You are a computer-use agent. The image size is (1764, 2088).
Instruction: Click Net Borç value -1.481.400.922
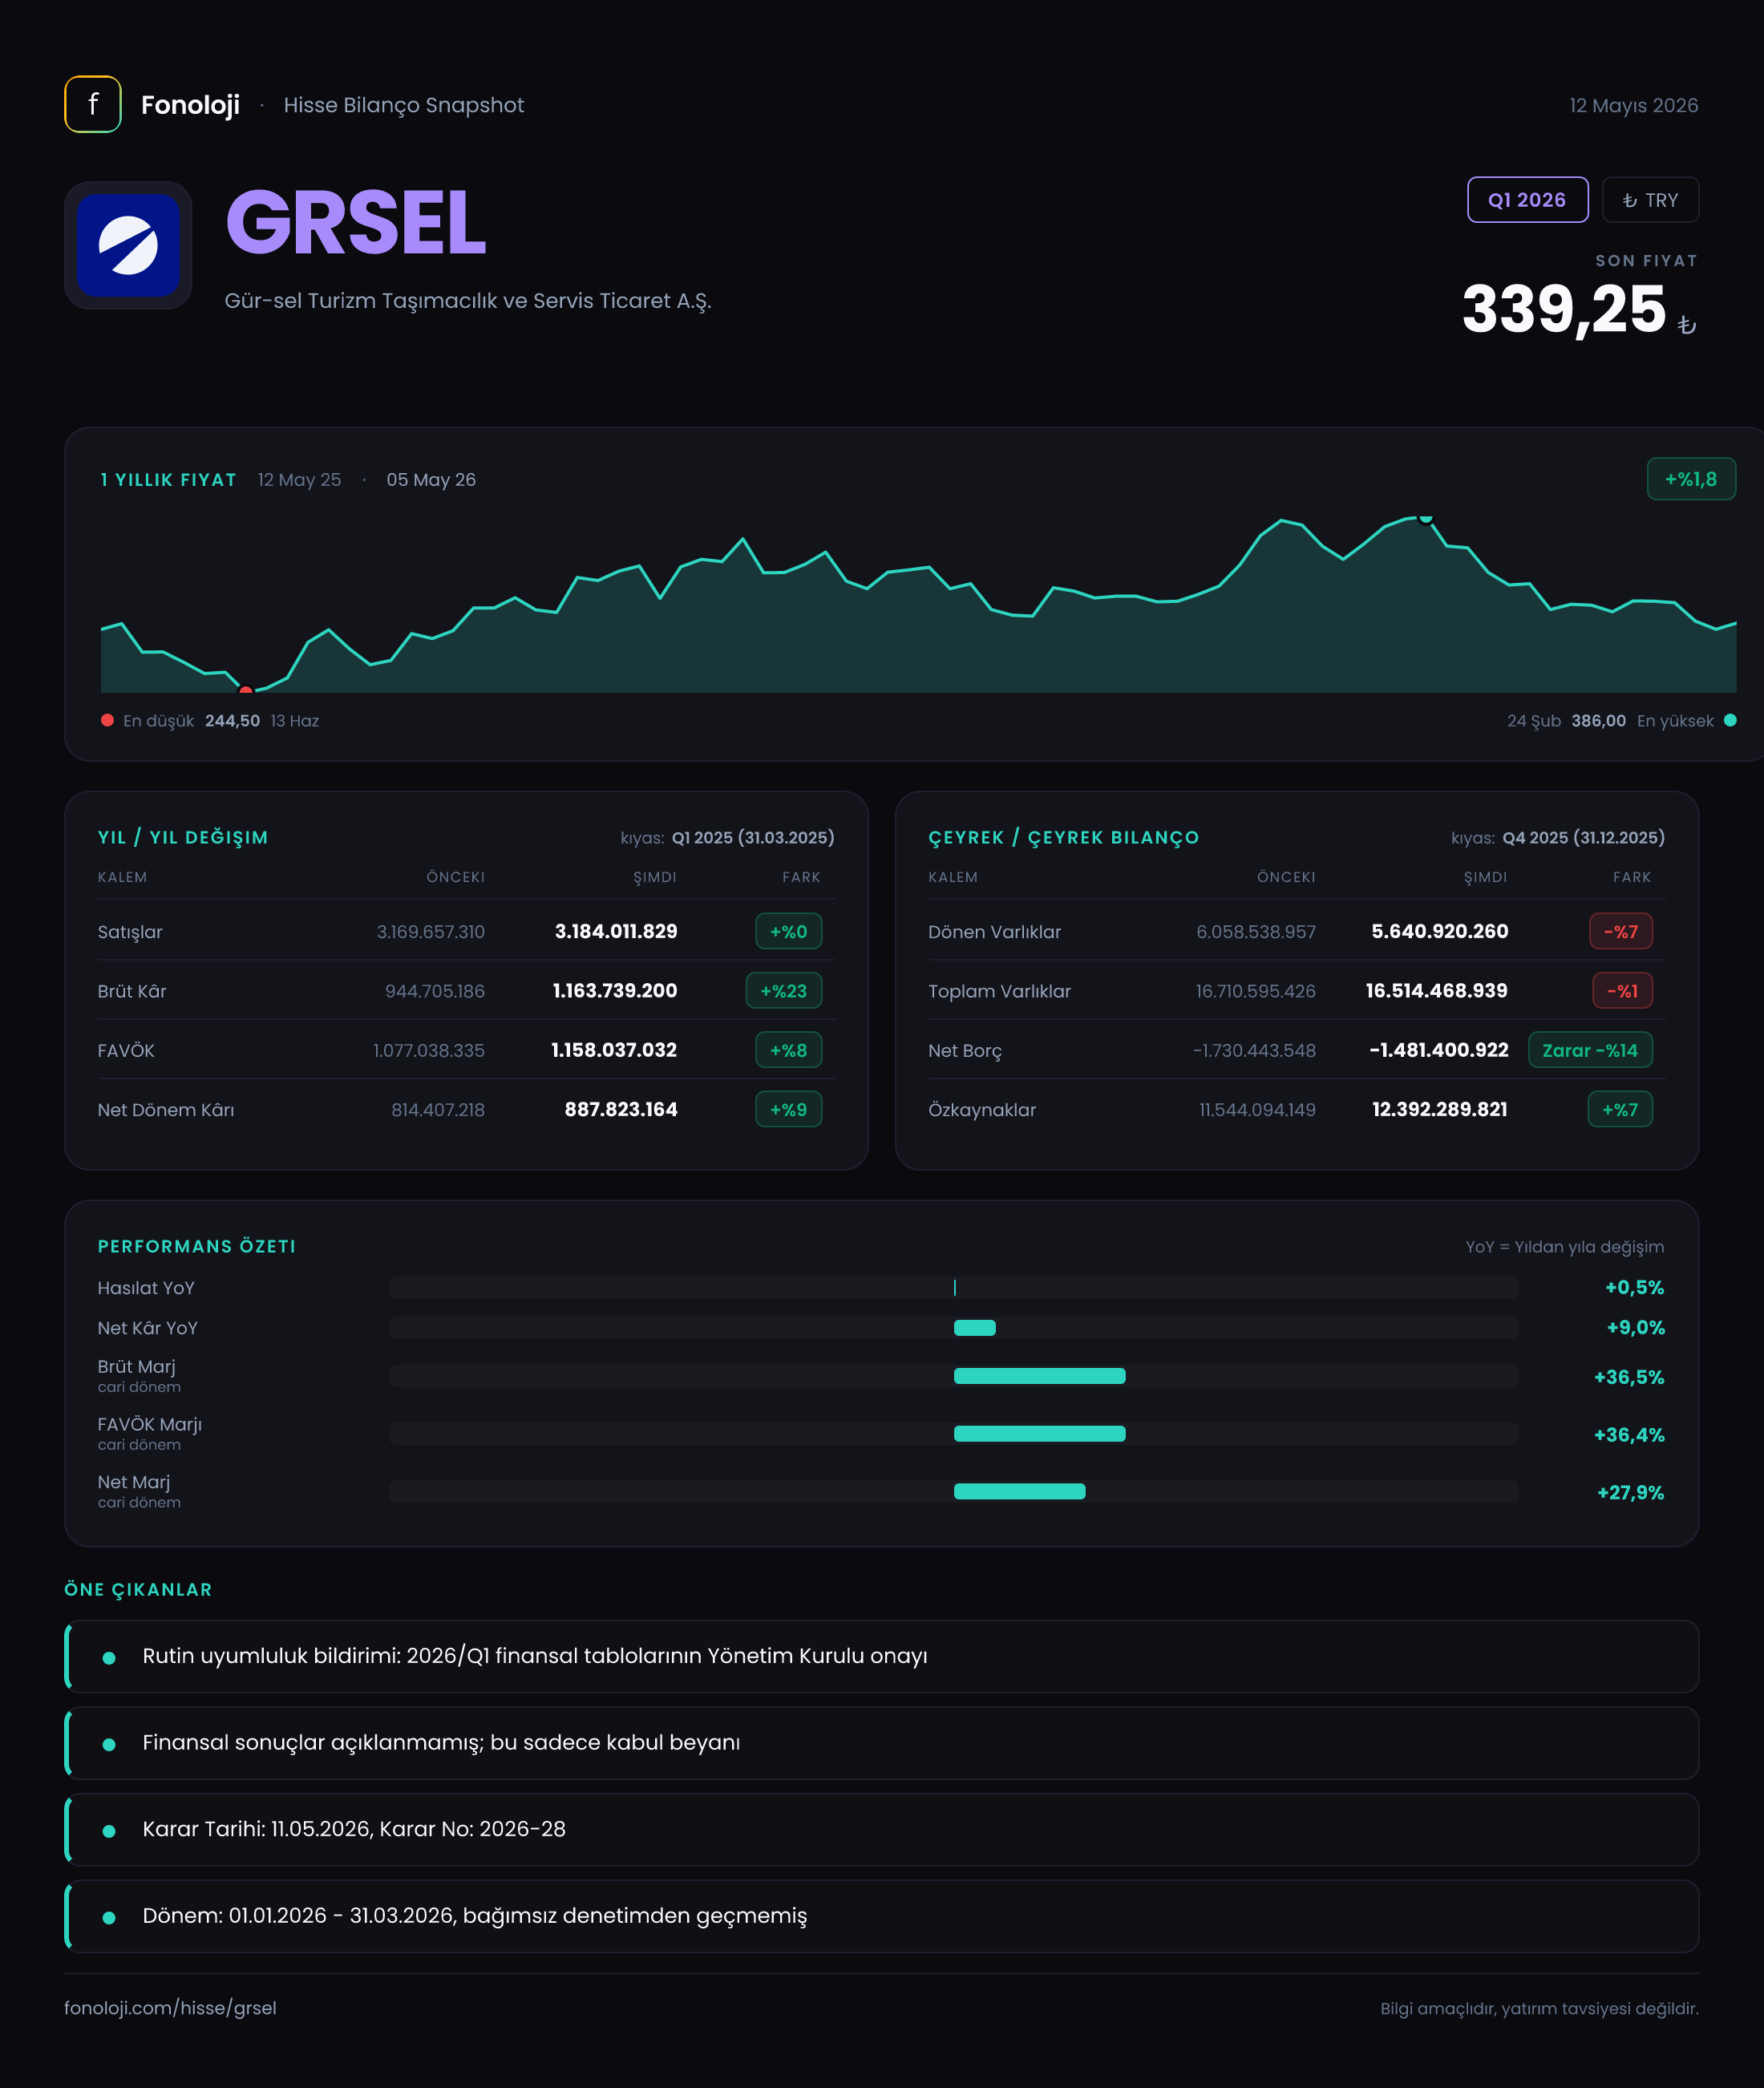[x=1439, y=1050]
